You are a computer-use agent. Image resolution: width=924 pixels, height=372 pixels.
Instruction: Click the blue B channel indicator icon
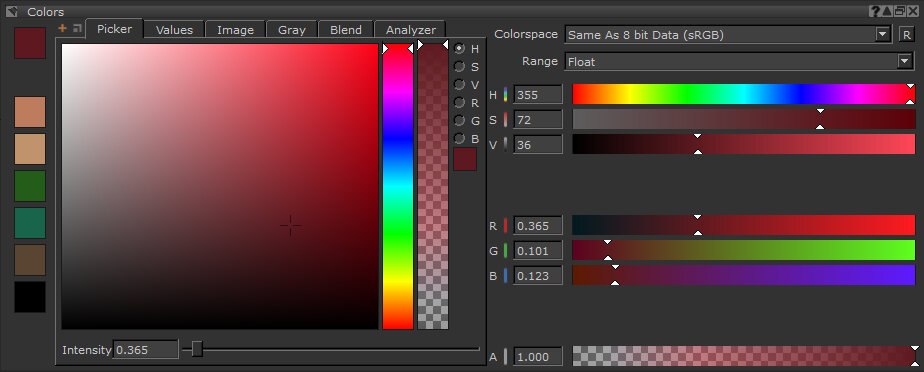click(x=506, y=275)
